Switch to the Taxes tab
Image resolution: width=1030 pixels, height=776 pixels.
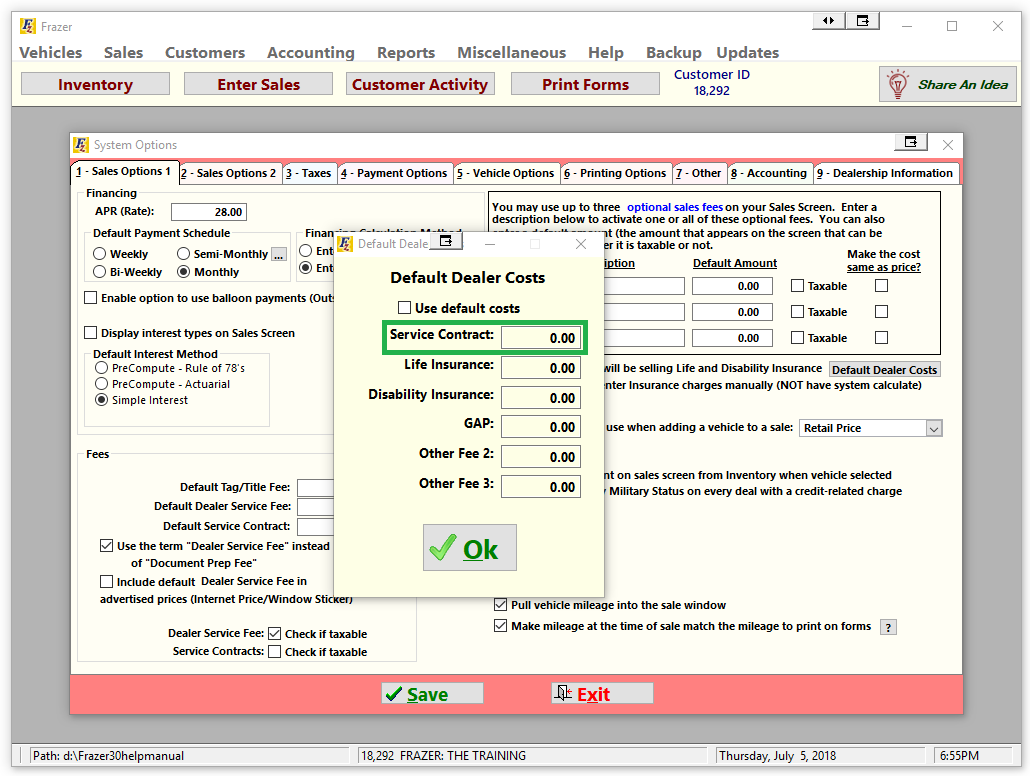(309, 173)
